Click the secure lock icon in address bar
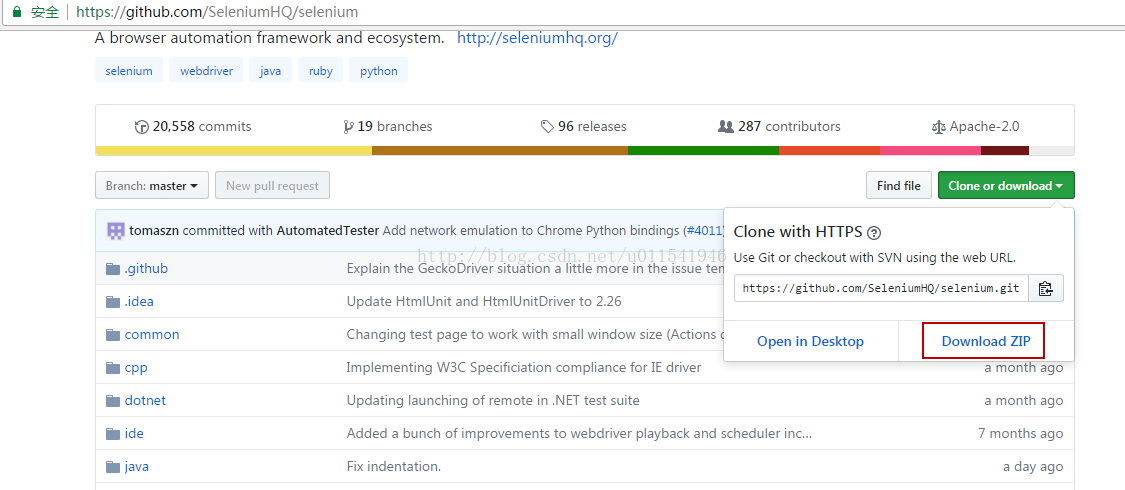1125x490 pixels. tap(17, 12)
